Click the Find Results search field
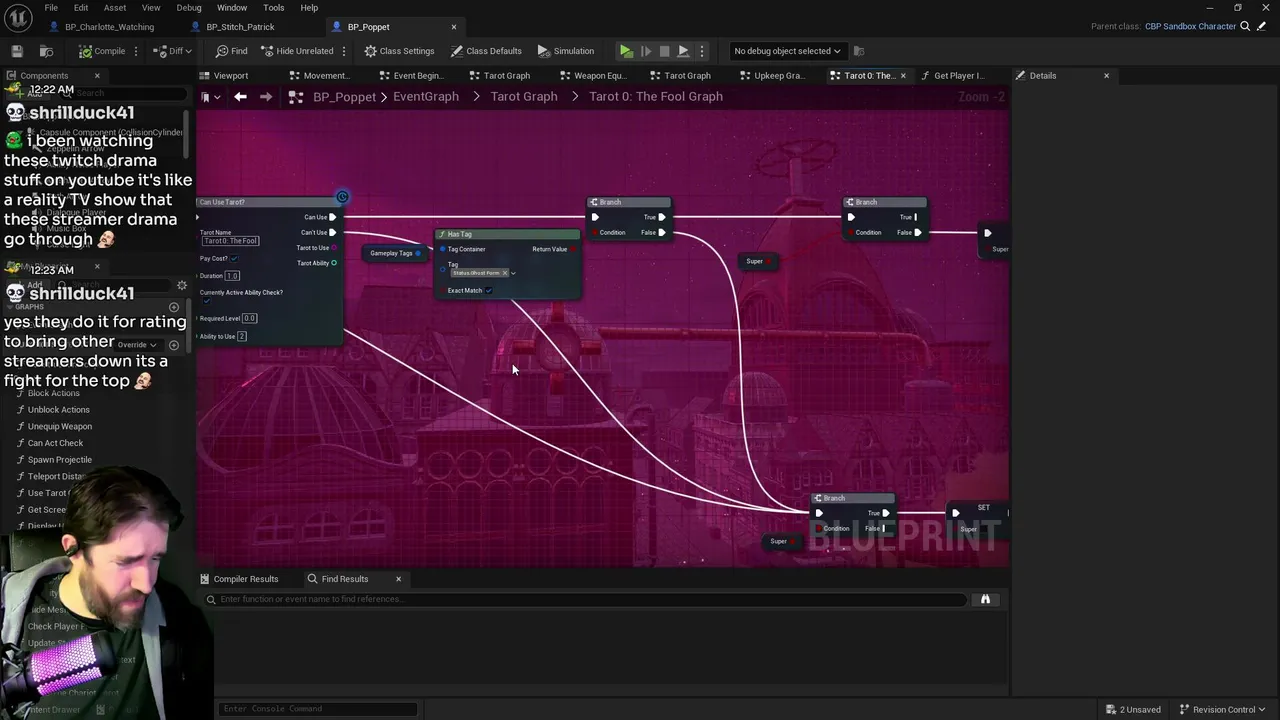The height and width of the screenshot is (720, 1280). pos(587,599)
